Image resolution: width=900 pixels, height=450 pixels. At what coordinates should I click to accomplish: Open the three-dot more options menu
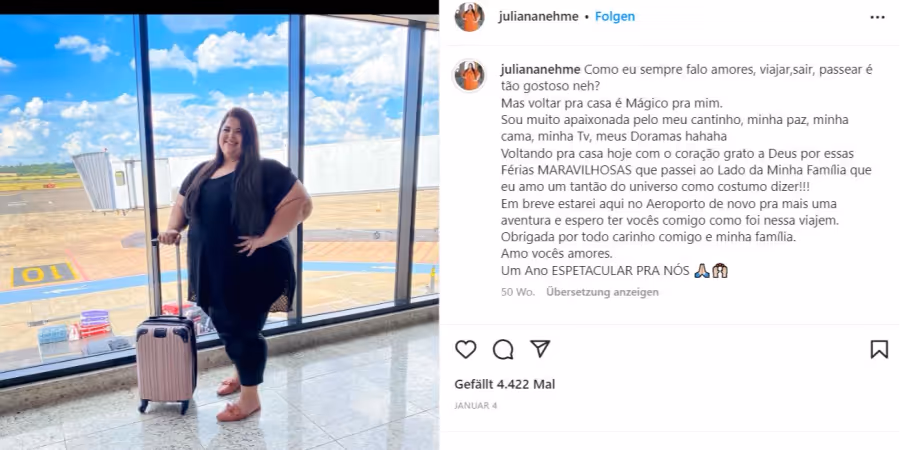877,17
